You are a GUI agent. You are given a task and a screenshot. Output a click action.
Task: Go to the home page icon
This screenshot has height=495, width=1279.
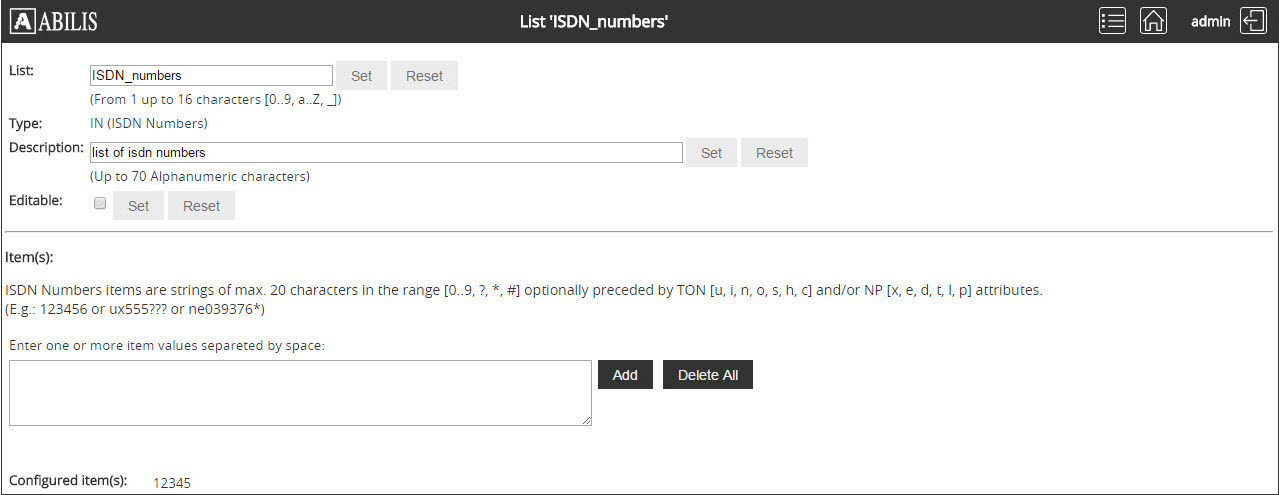click(1153, 21)
